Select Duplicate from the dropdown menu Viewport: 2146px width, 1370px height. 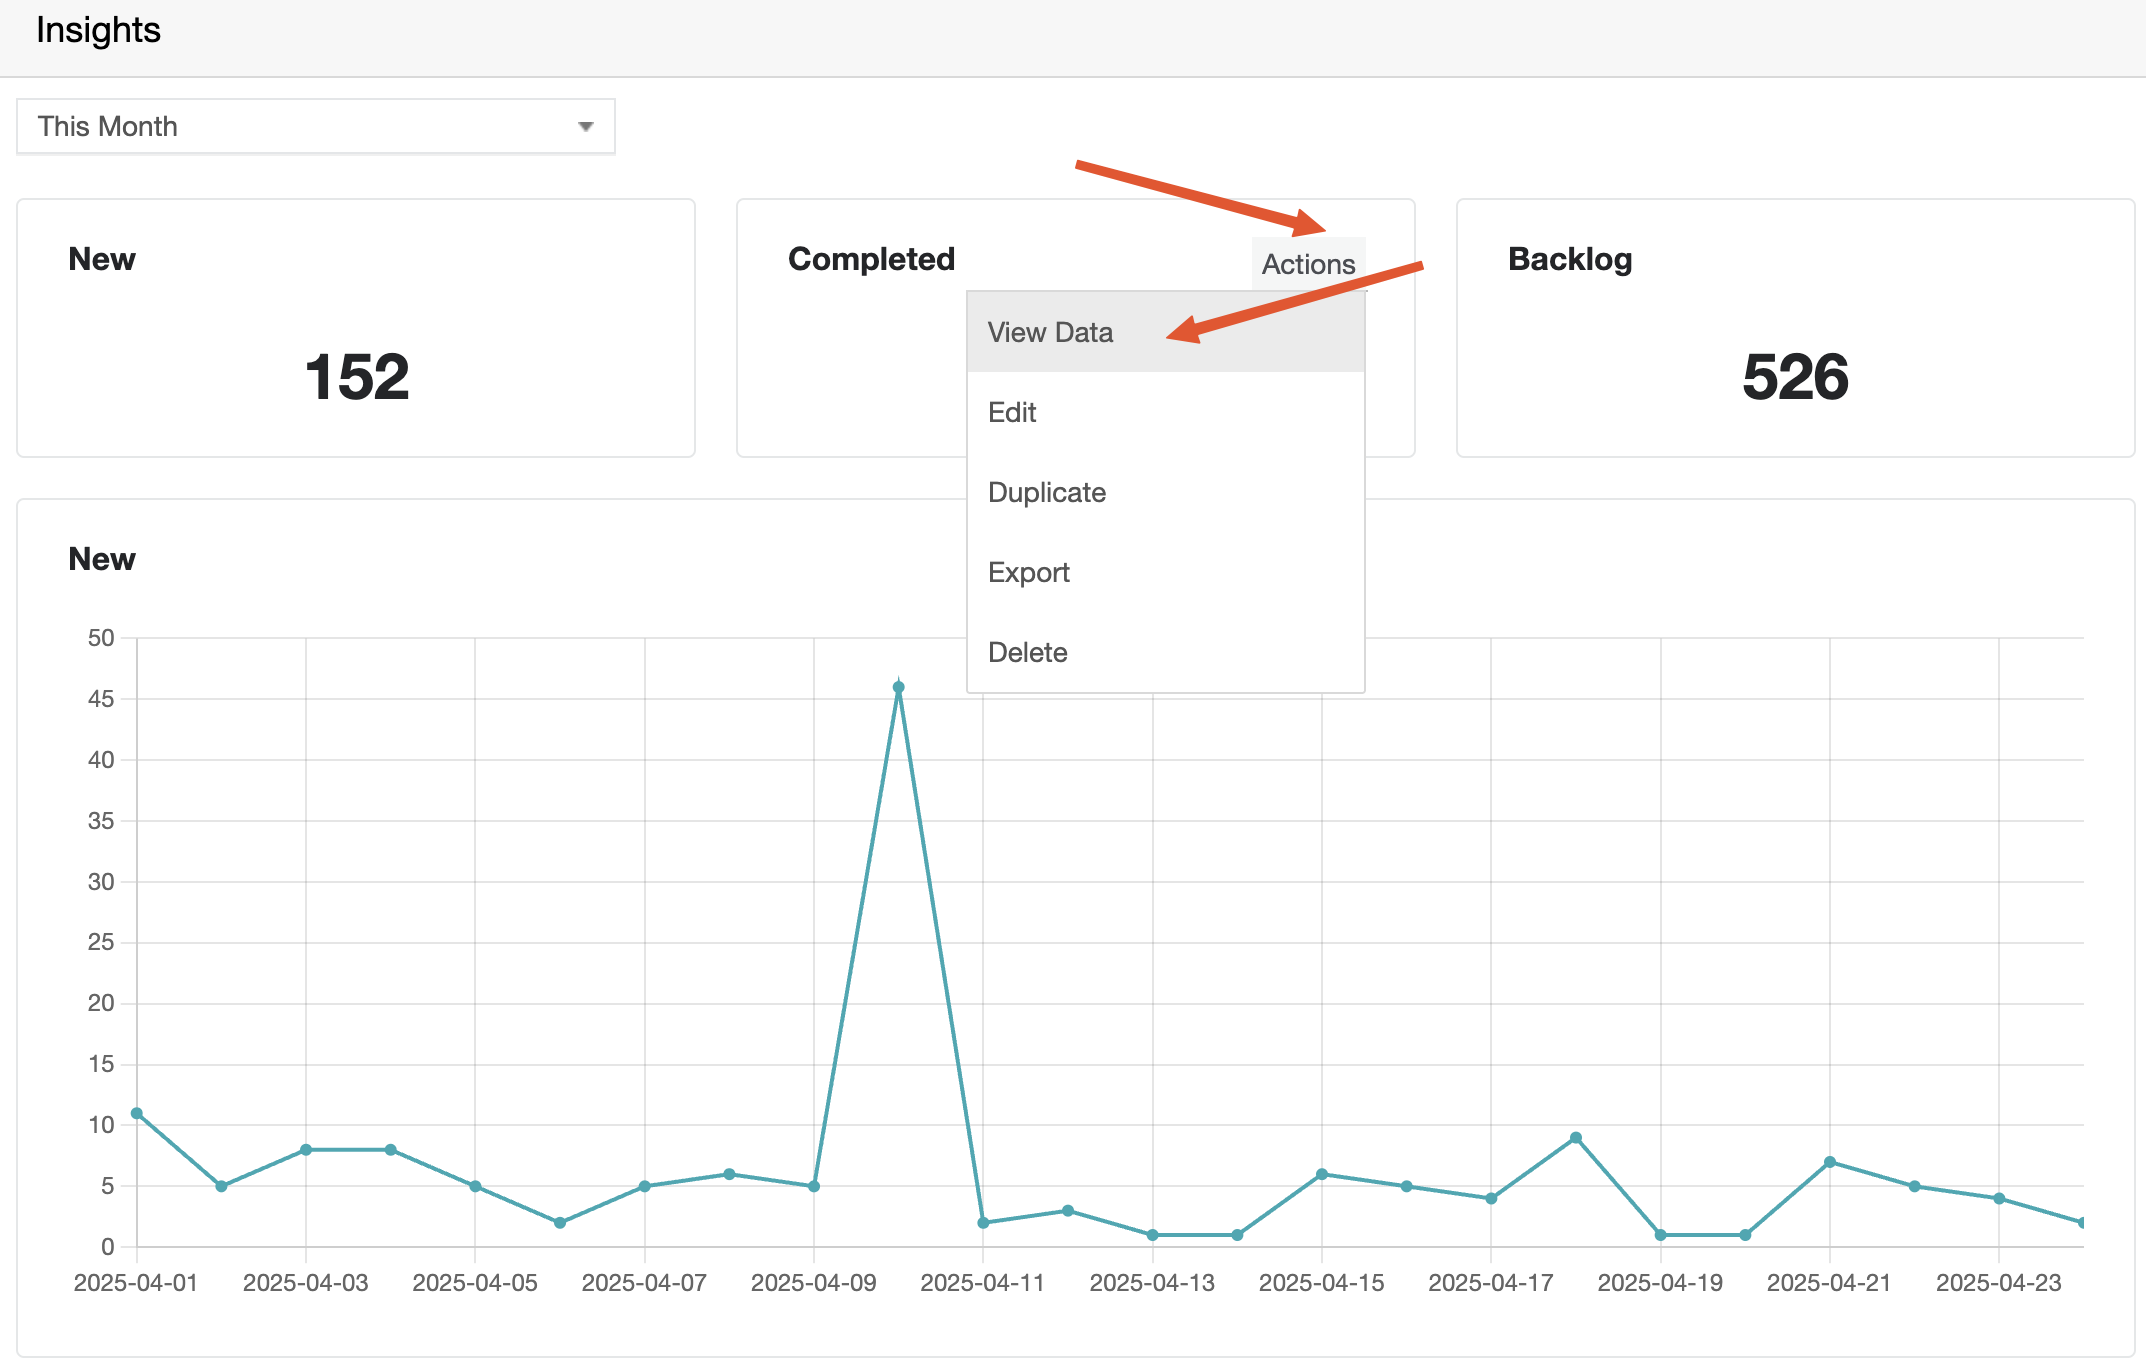(x=1046, y=492)
